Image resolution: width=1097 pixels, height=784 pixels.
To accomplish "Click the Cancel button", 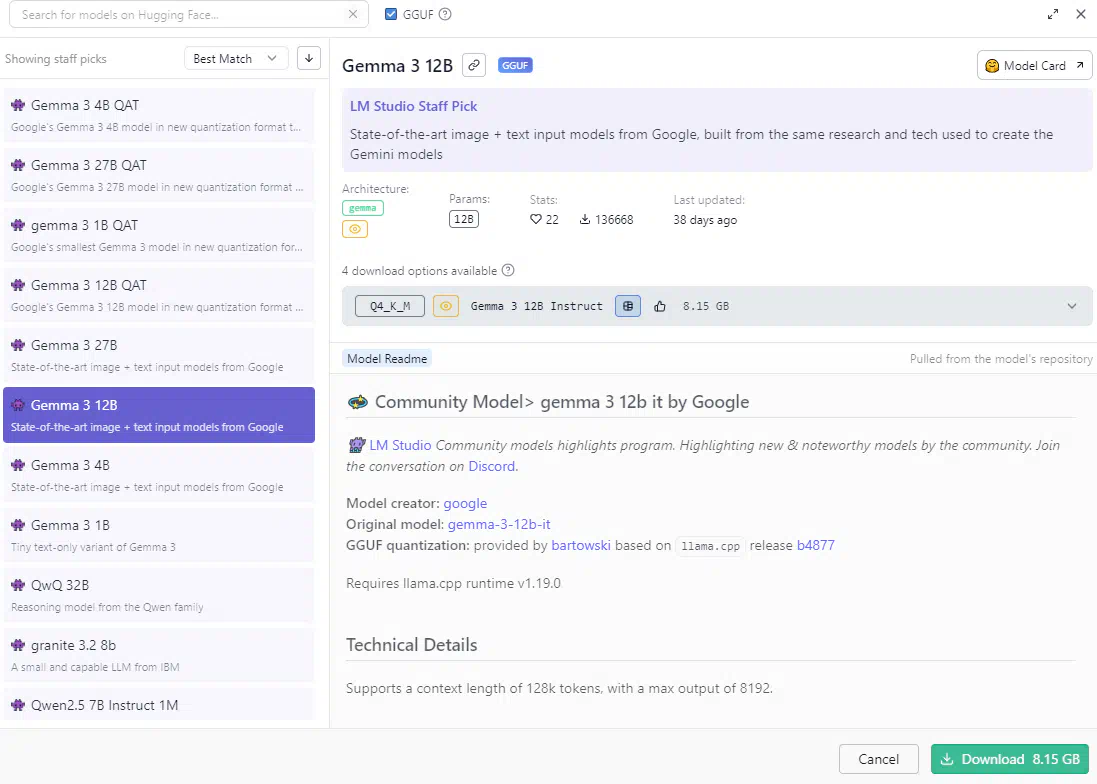I will click(878, 759).
